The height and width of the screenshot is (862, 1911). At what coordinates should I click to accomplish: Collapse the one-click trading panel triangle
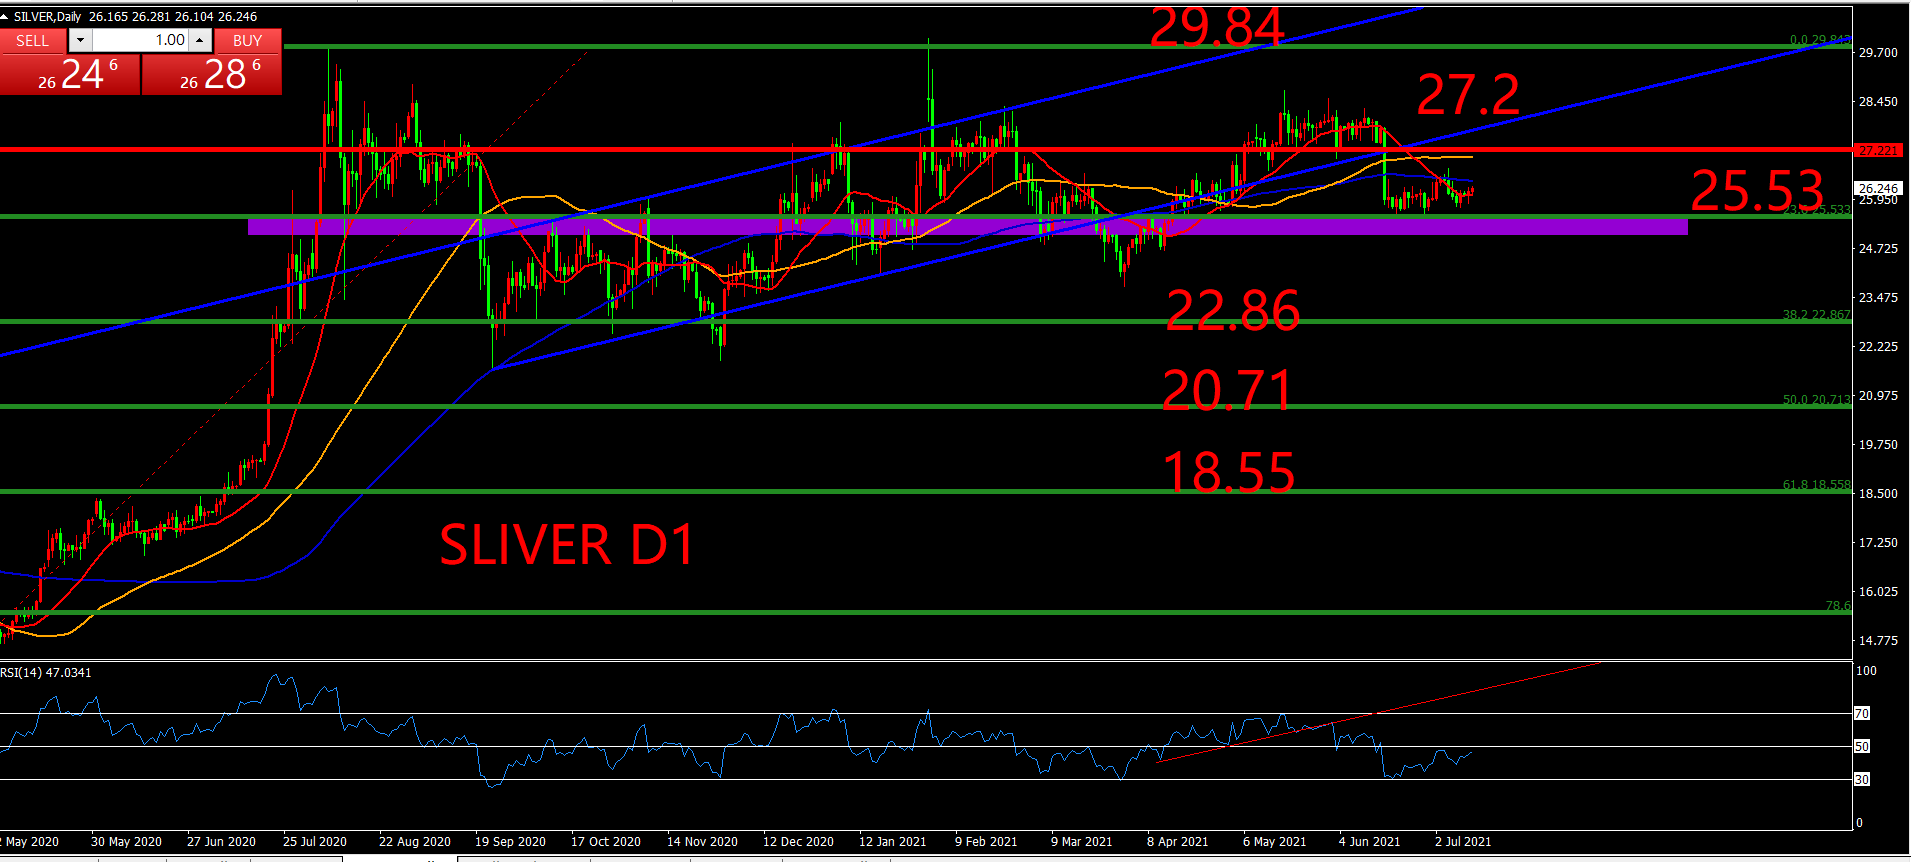coord(5,16)
